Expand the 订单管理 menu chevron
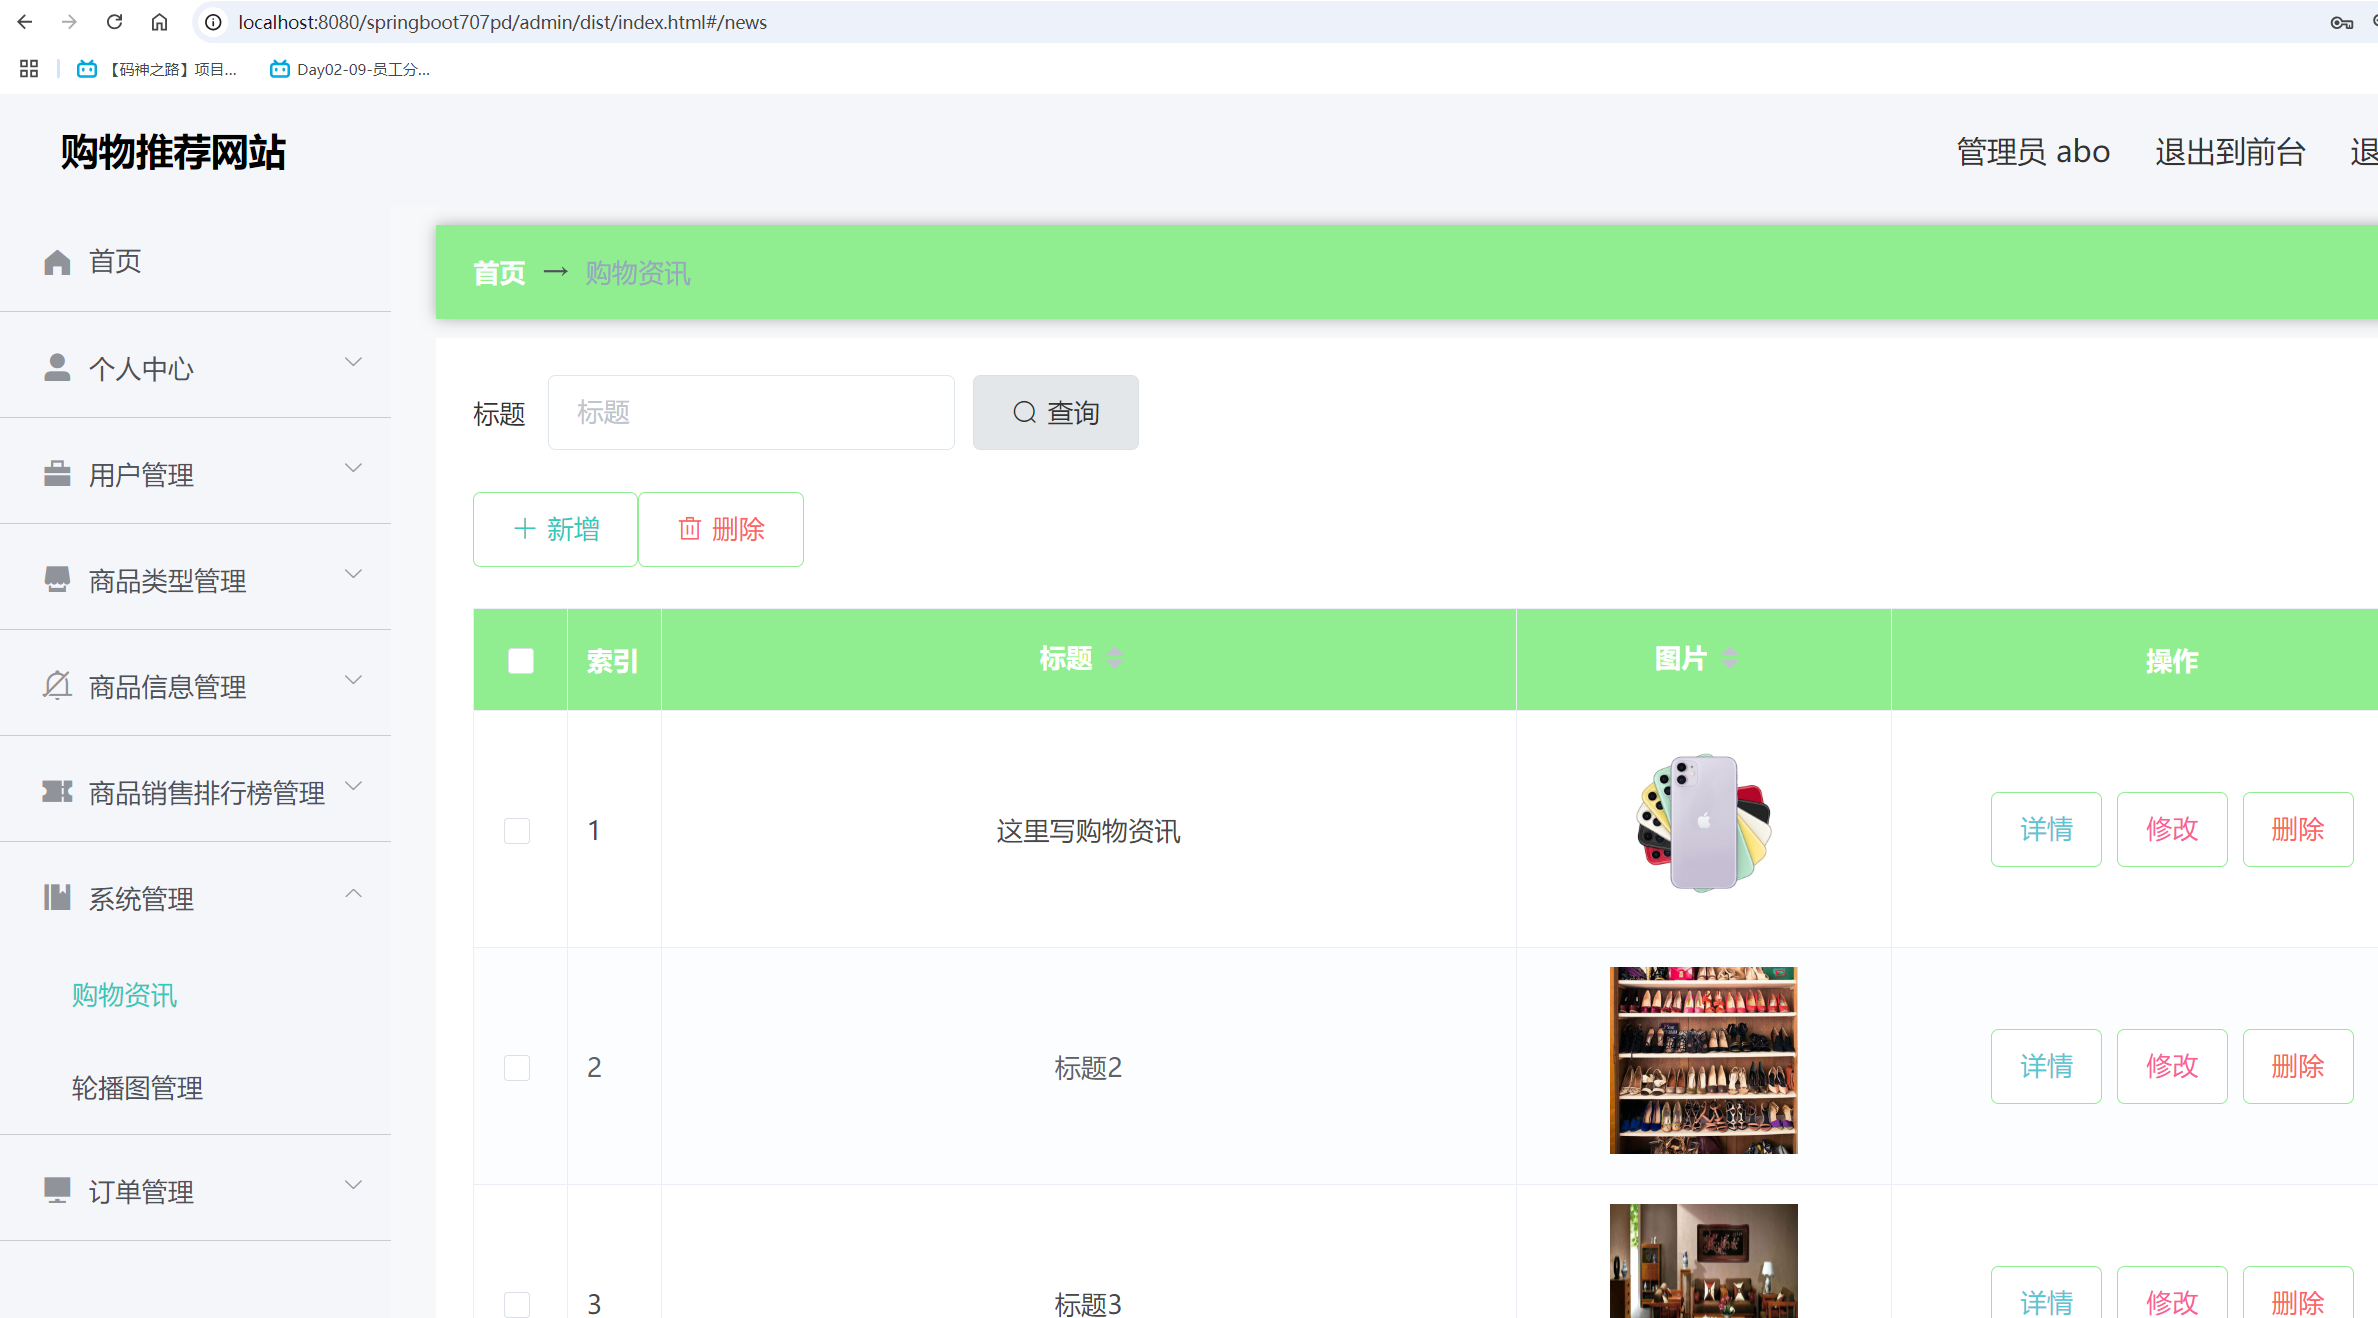The height and width of the screenshot is (1318, 2378). [352, 1185]
